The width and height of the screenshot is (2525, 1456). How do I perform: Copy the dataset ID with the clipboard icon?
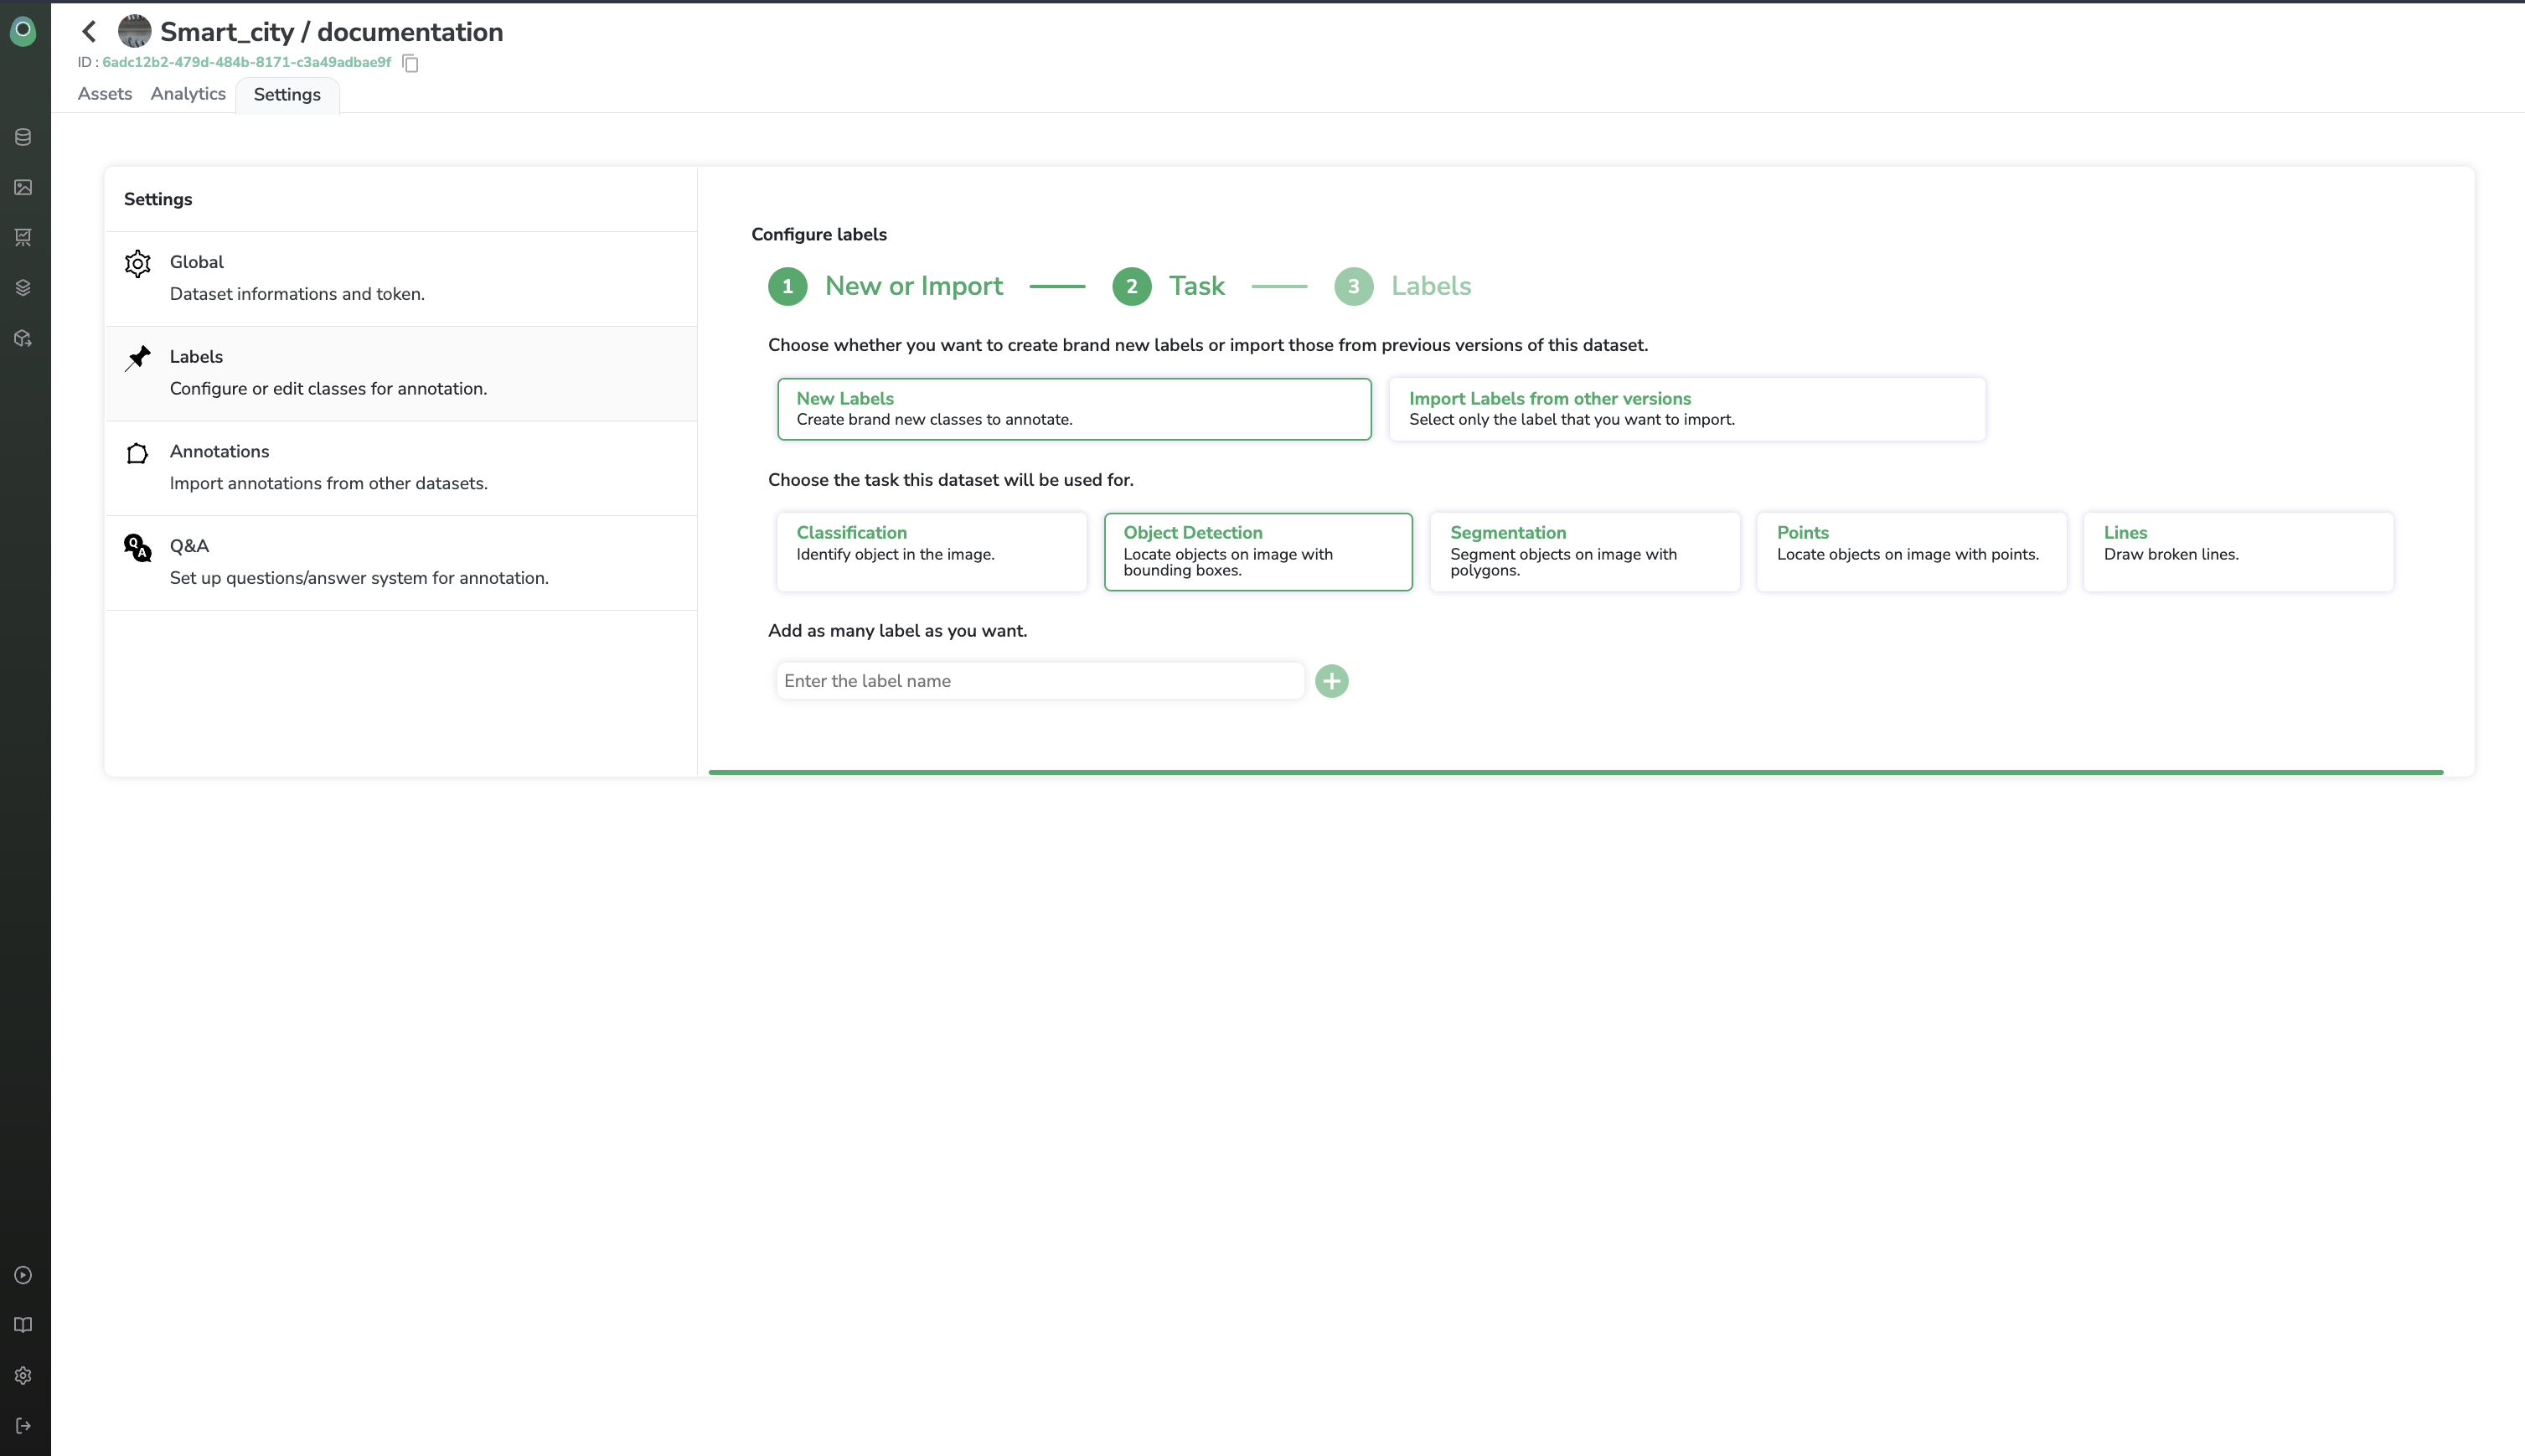[410, 63]
